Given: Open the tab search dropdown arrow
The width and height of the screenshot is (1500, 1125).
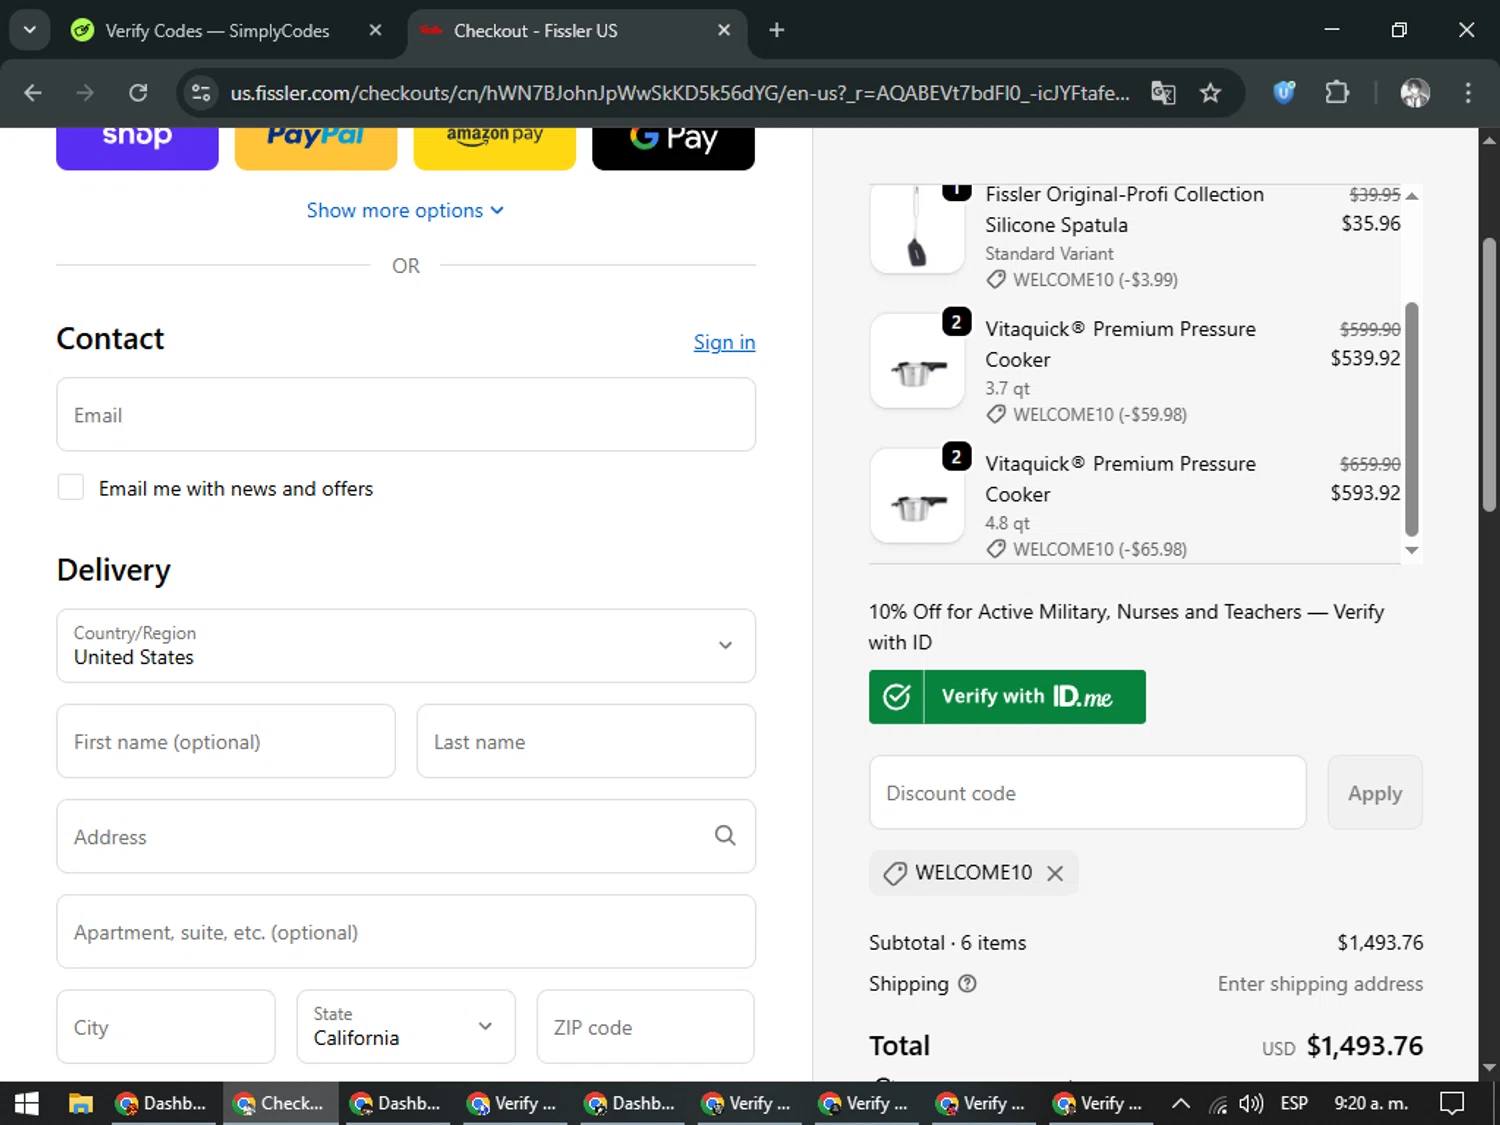Looking at the screenshot, I should tap(30, 30).
